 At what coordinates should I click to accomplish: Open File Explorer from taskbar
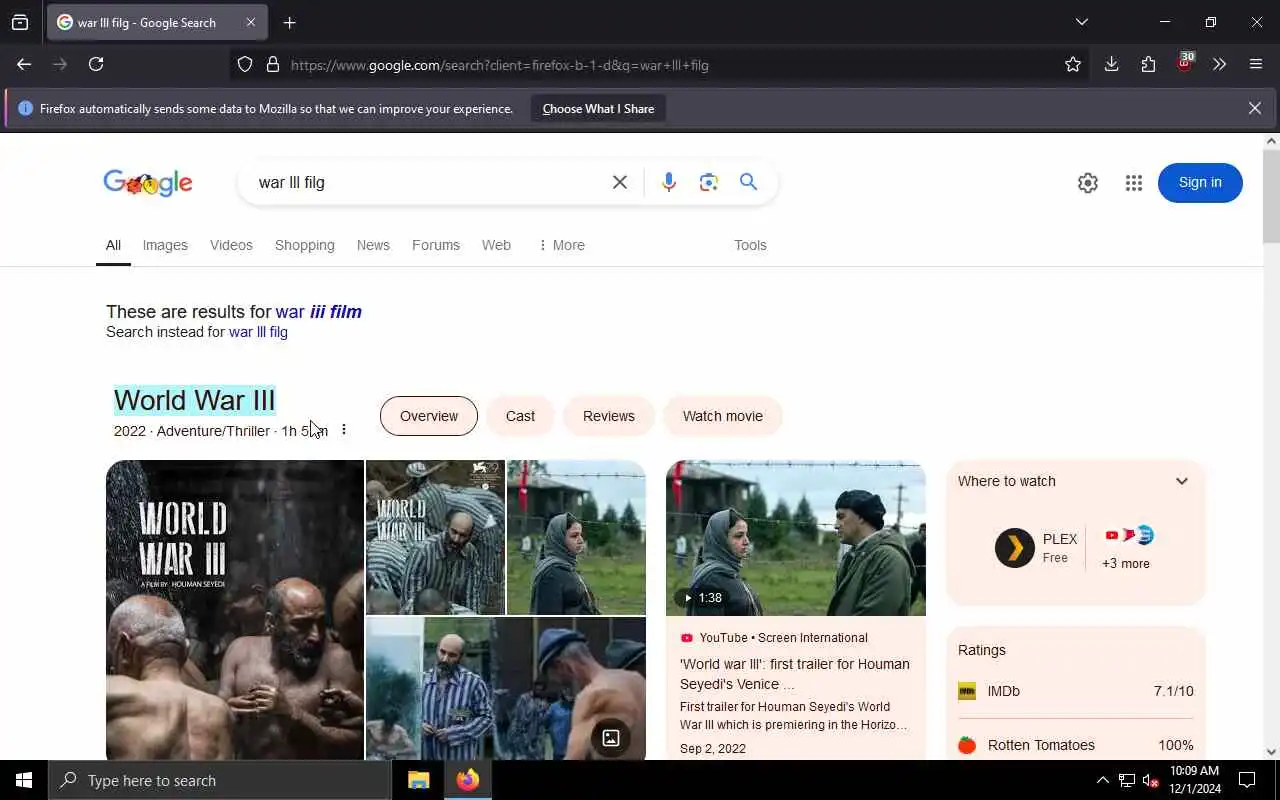pyautogui.click(x=419, y=780)
